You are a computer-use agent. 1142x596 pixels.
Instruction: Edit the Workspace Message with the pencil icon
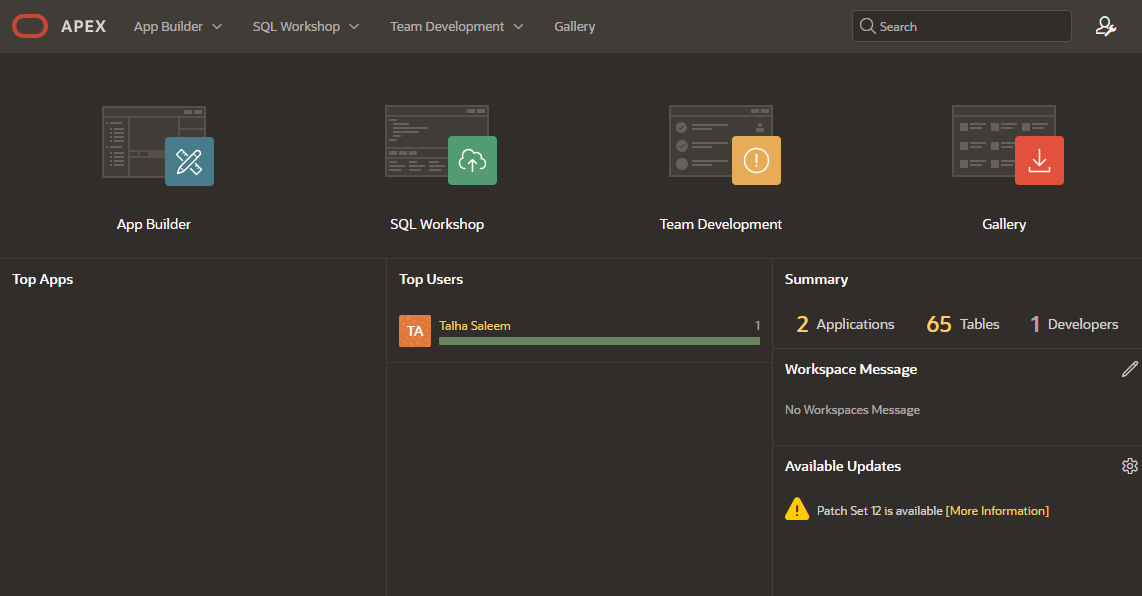click(x=1130, y=369)
